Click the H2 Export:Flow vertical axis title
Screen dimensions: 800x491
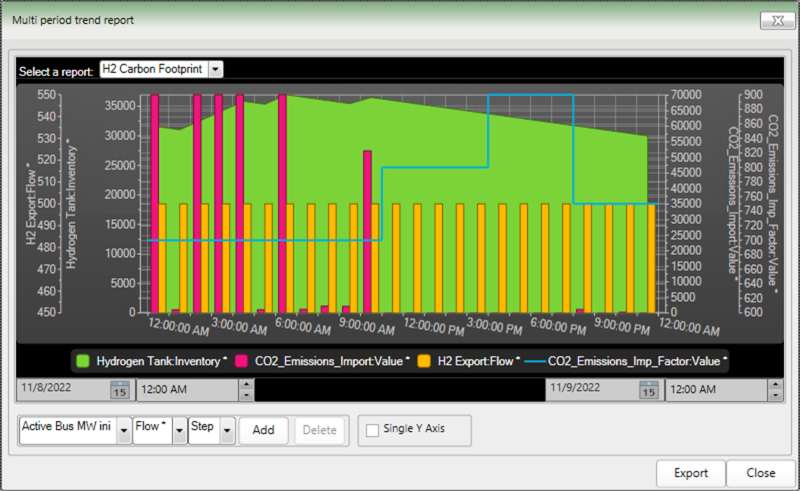click(x=32, y=204)
